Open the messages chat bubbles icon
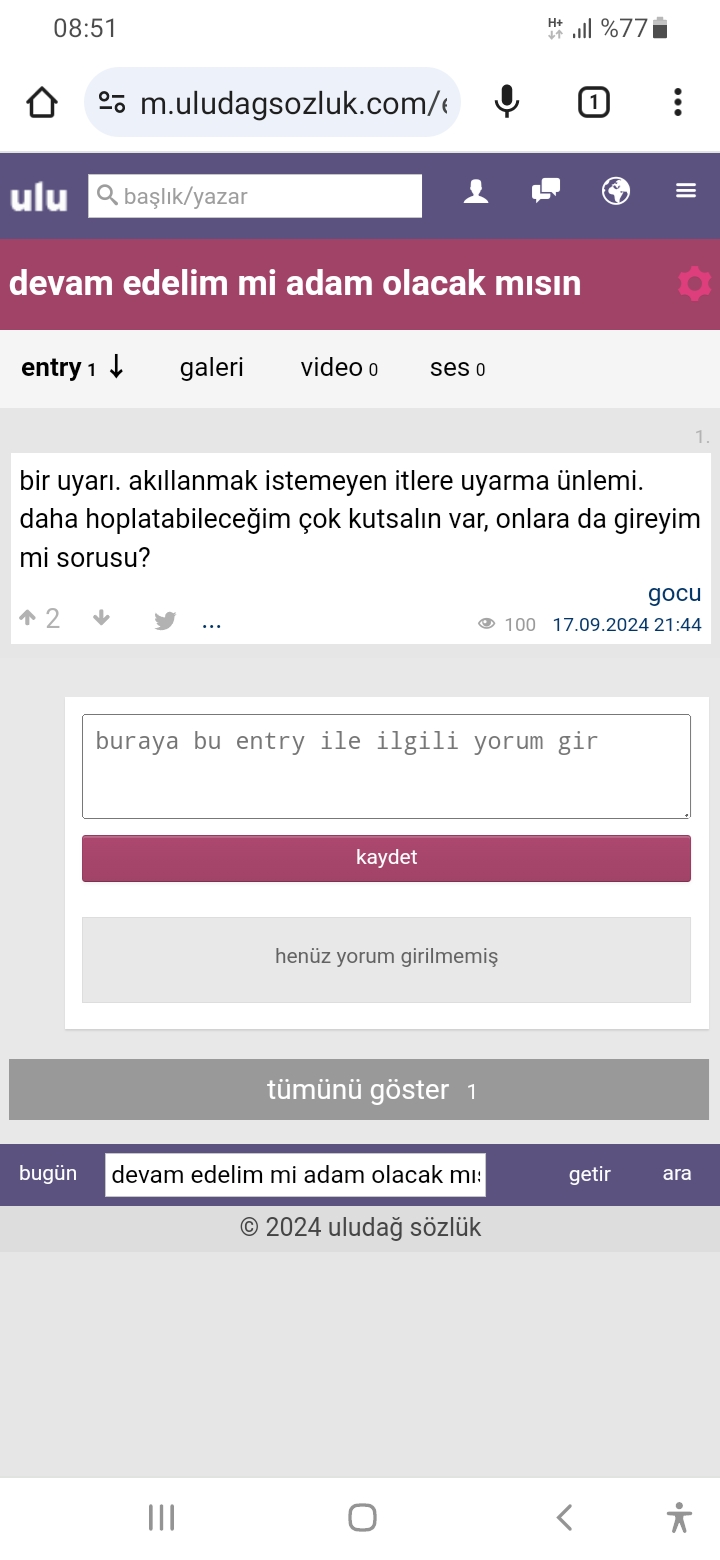This screenshot has width=720, height=1560. [x=545, y=191]
